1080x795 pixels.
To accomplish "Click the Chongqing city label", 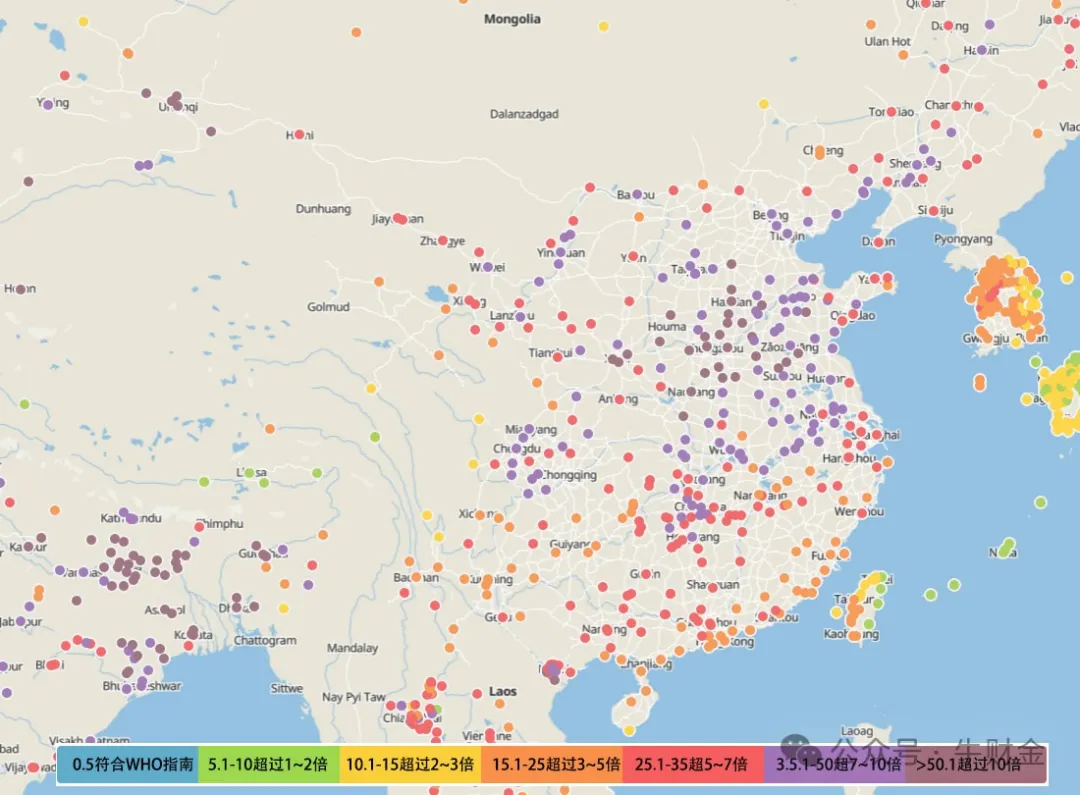I will [x=571, y=475].
